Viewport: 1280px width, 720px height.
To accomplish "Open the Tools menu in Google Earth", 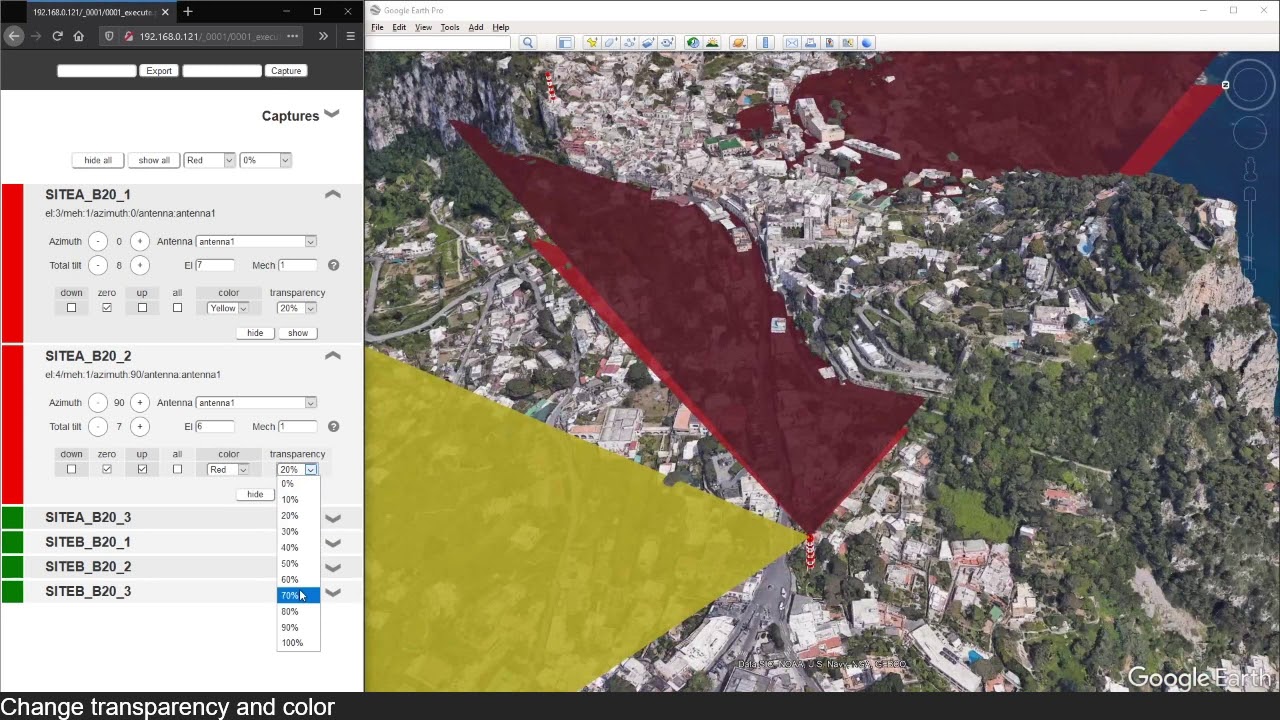I will (450, 27).
